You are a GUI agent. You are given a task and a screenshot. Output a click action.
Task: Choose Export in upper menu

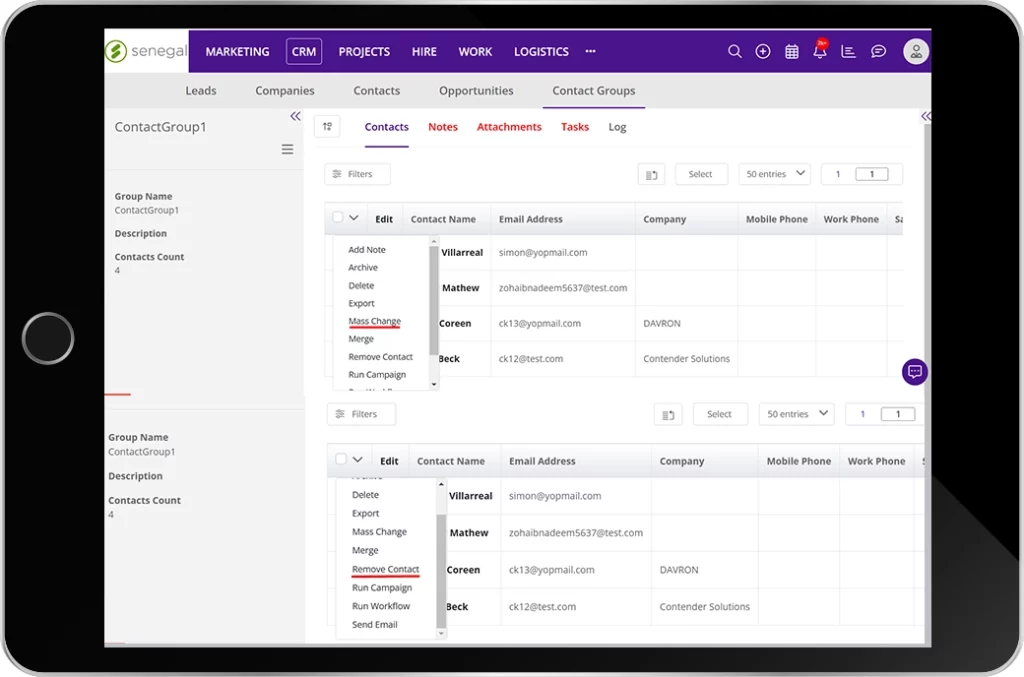pos(361,303)
